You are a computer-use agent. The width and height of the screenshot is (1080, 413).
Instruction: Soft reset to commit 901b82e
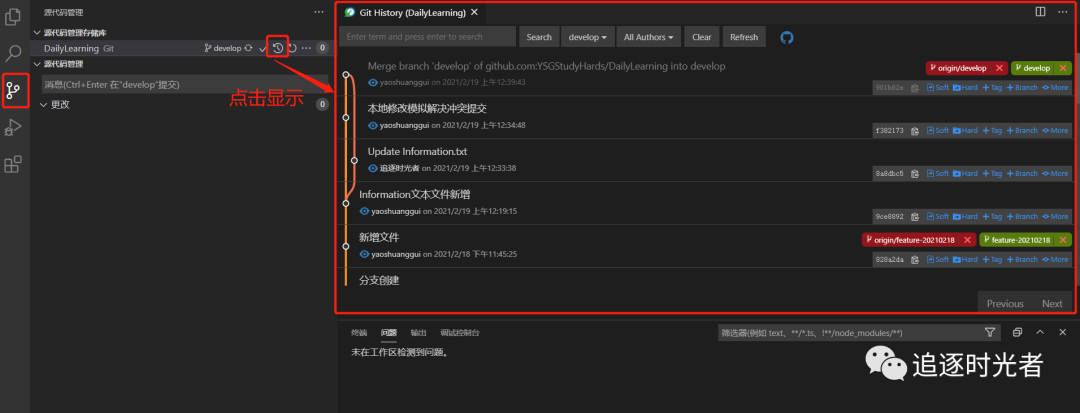coord(937,88)
